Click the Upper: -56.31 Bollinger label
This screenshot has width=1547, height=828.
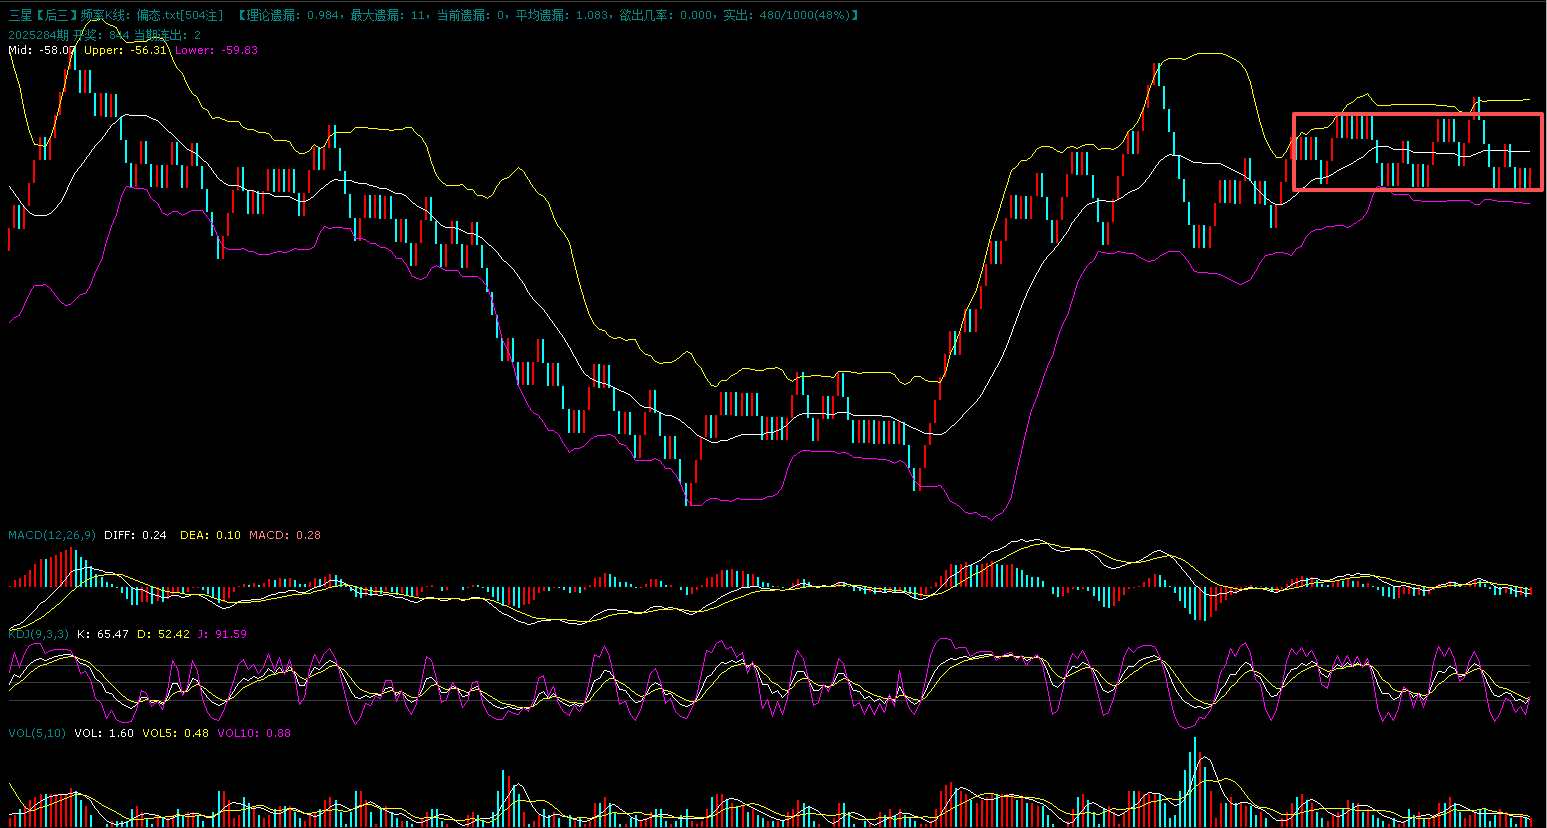point(125,50)
